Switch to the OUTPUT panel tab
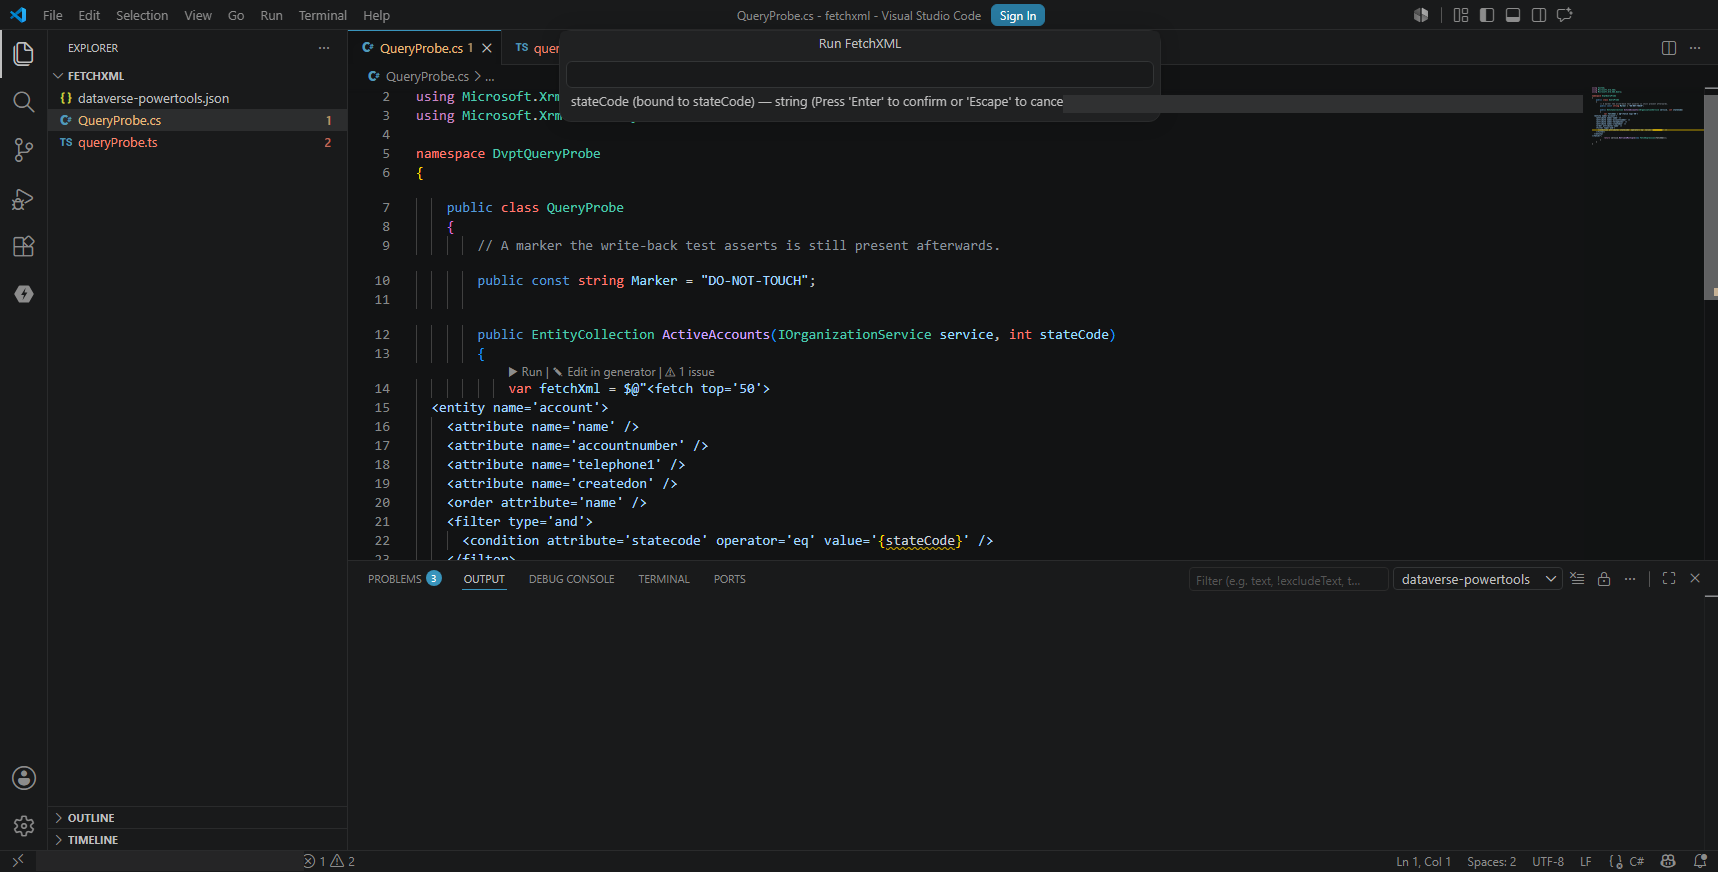This screenshot has width=1718, height=872. coord(484,579)
